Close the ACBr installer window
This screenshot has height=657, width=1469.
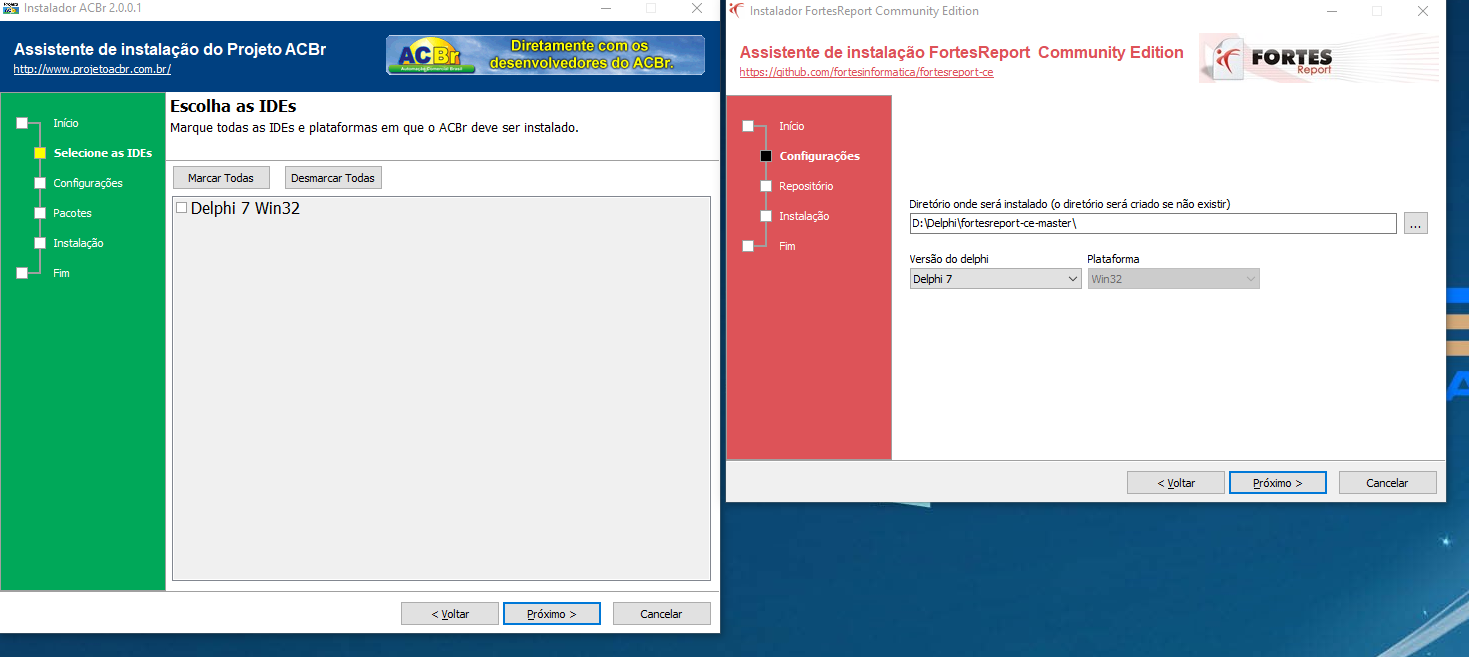(697, 8)
